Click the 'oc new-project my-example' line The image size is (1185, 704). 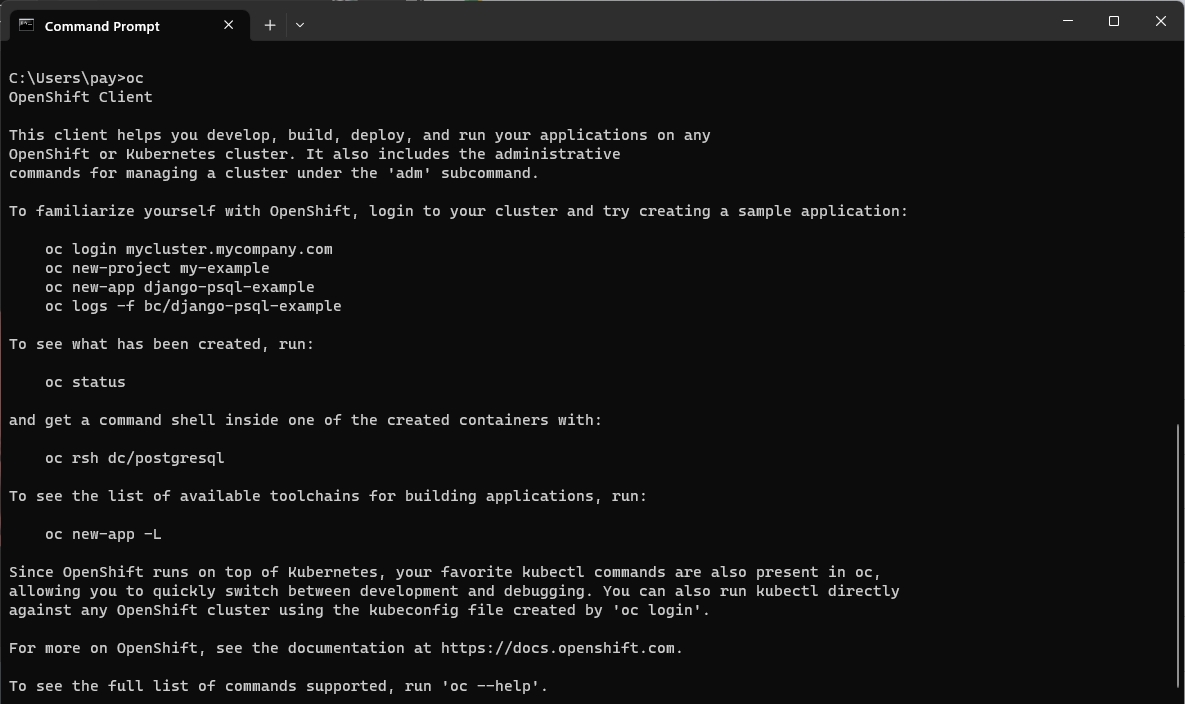[x=157, y=268]
